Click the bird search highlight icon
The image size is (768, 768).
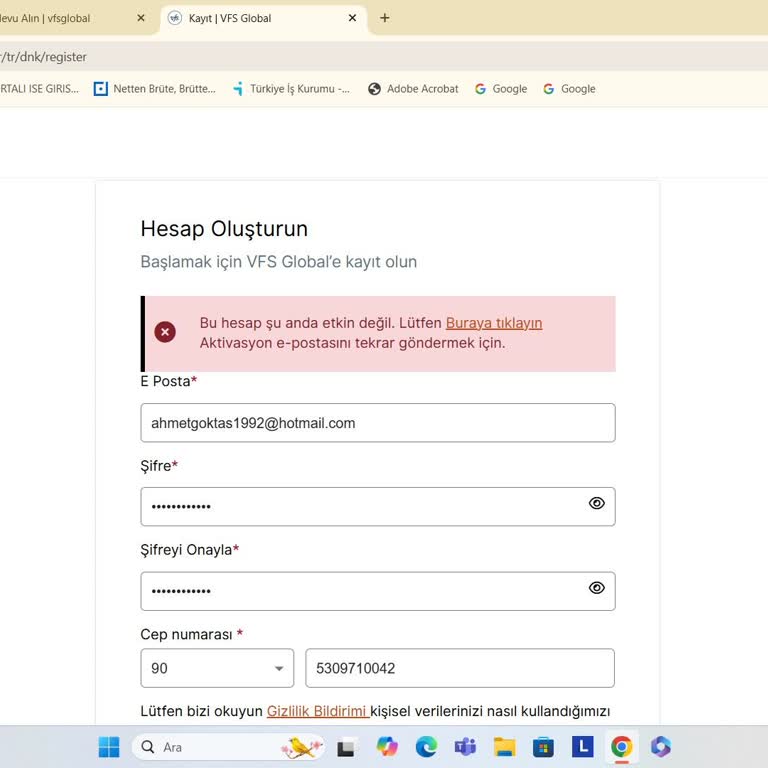click(x=301, y=747)
